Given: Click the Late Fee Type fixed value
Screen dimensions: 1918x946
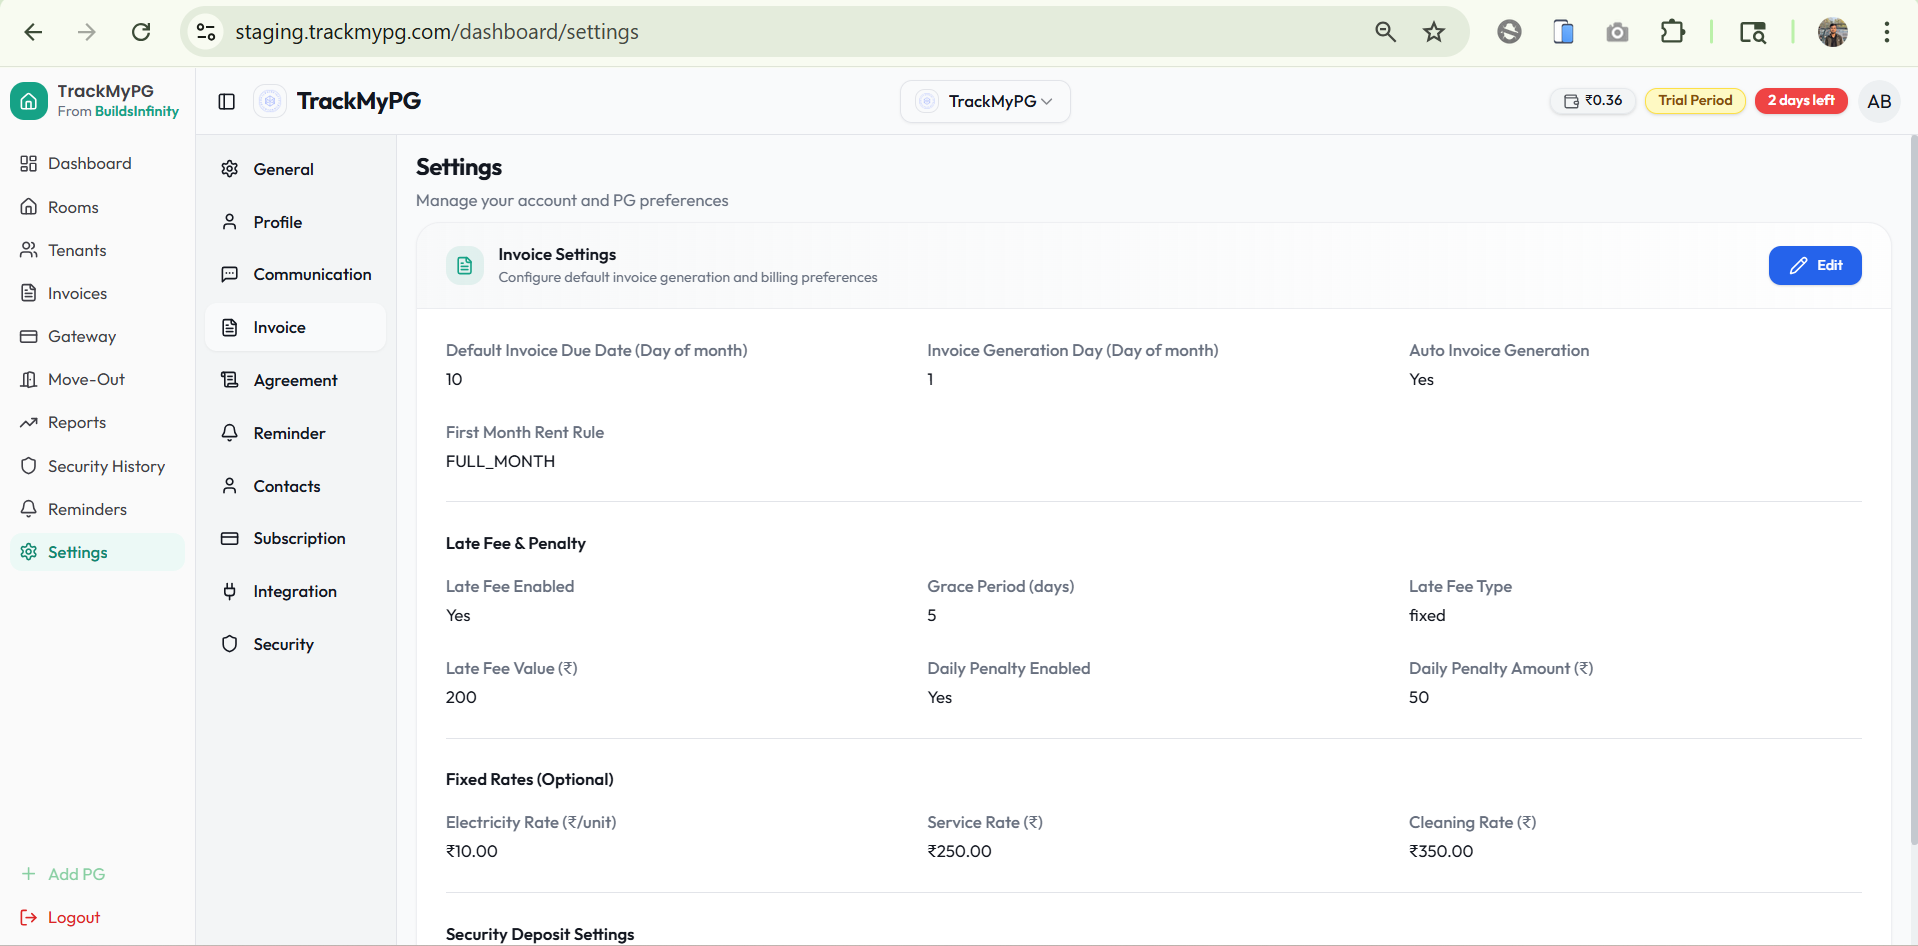Looking at the screenshot, I should [1427, 615].
